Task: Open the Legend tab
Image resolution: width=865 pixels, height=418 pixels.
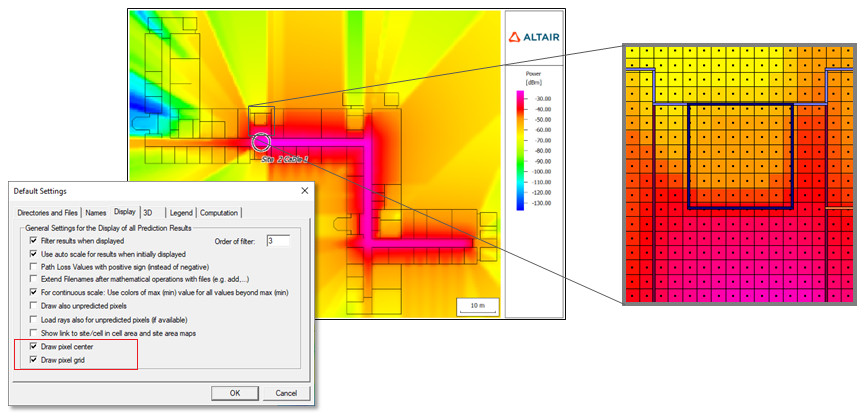Action: click(181, 212)
